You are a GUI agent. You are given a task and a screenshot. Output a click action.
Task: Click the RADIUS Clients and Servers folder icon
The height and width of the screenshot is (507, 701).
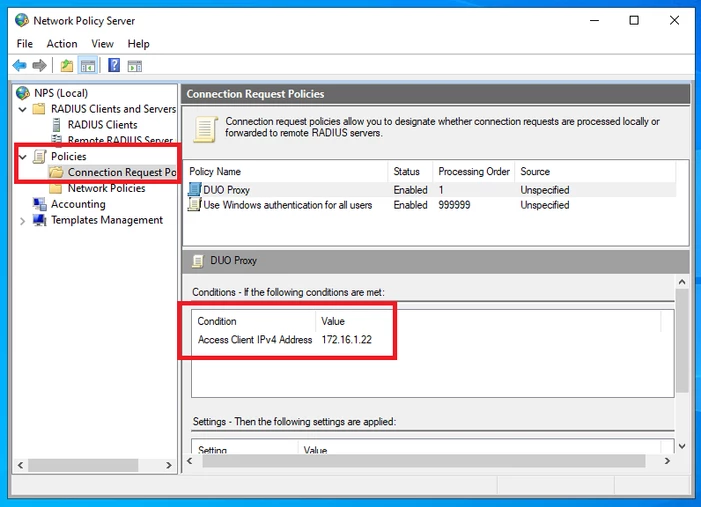[39, 109]
